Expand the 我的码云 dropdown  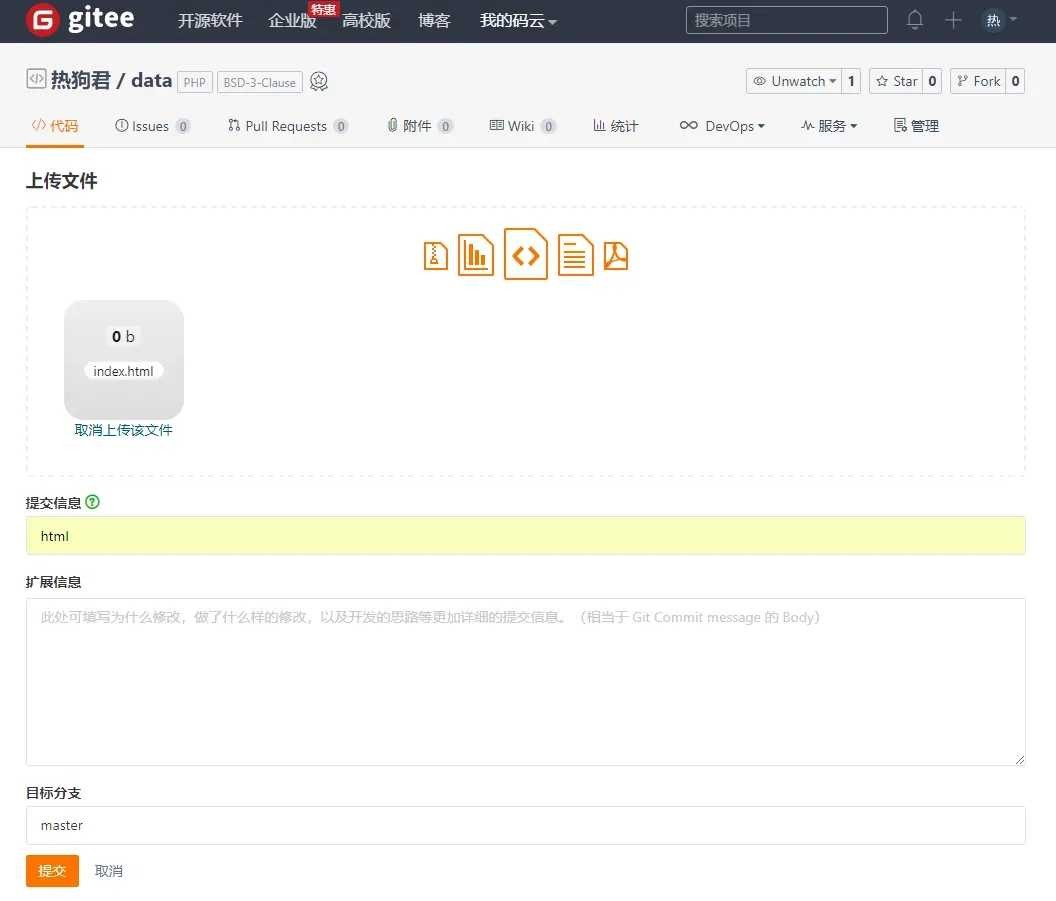[518, 21]
